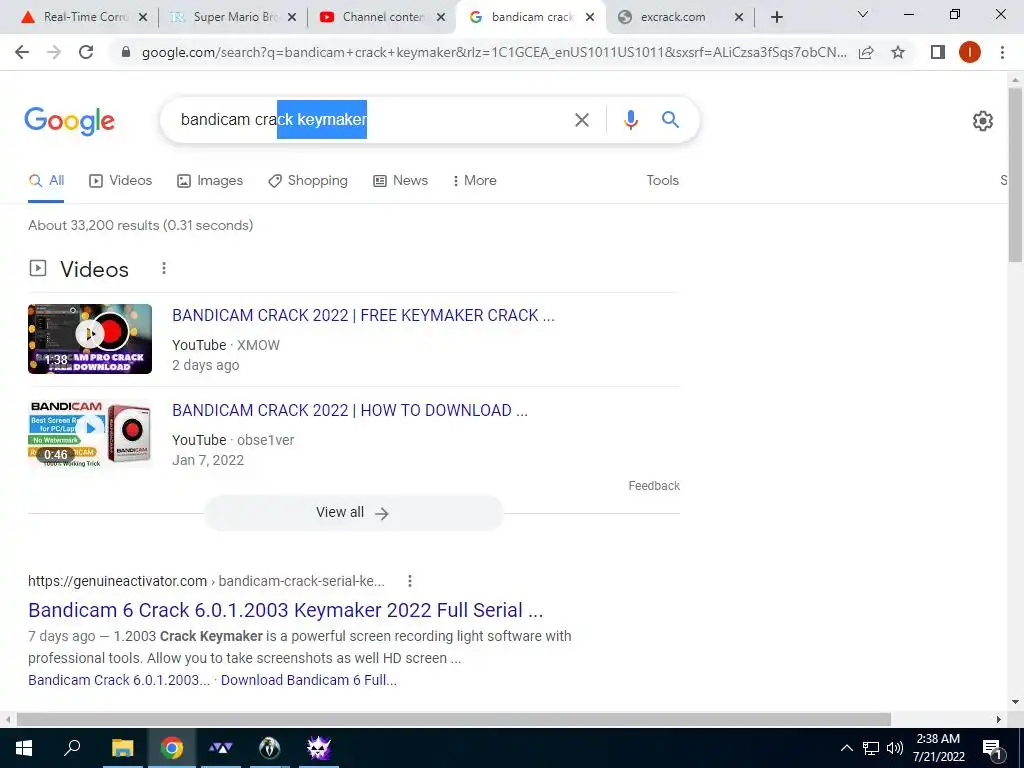Select the All search filter

point(46,180)
